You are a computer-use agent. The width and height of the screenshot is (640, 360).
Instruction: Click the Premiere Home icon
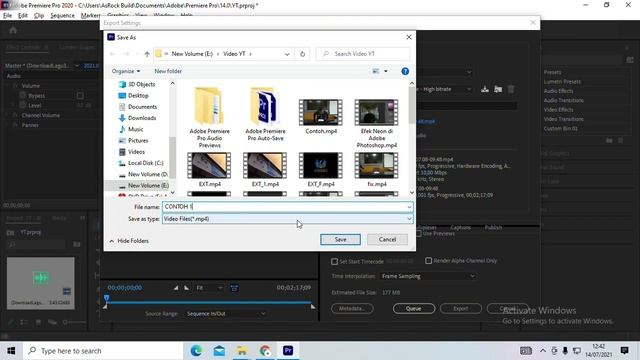tap(13, 30)
